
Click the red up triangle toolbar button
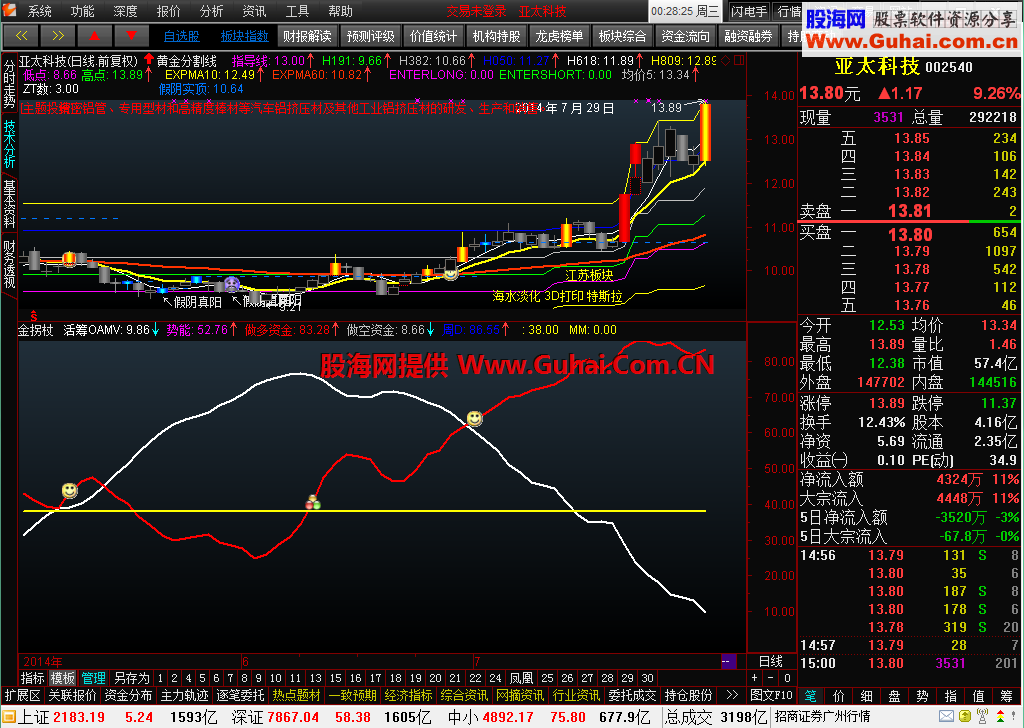click(94, 36)
